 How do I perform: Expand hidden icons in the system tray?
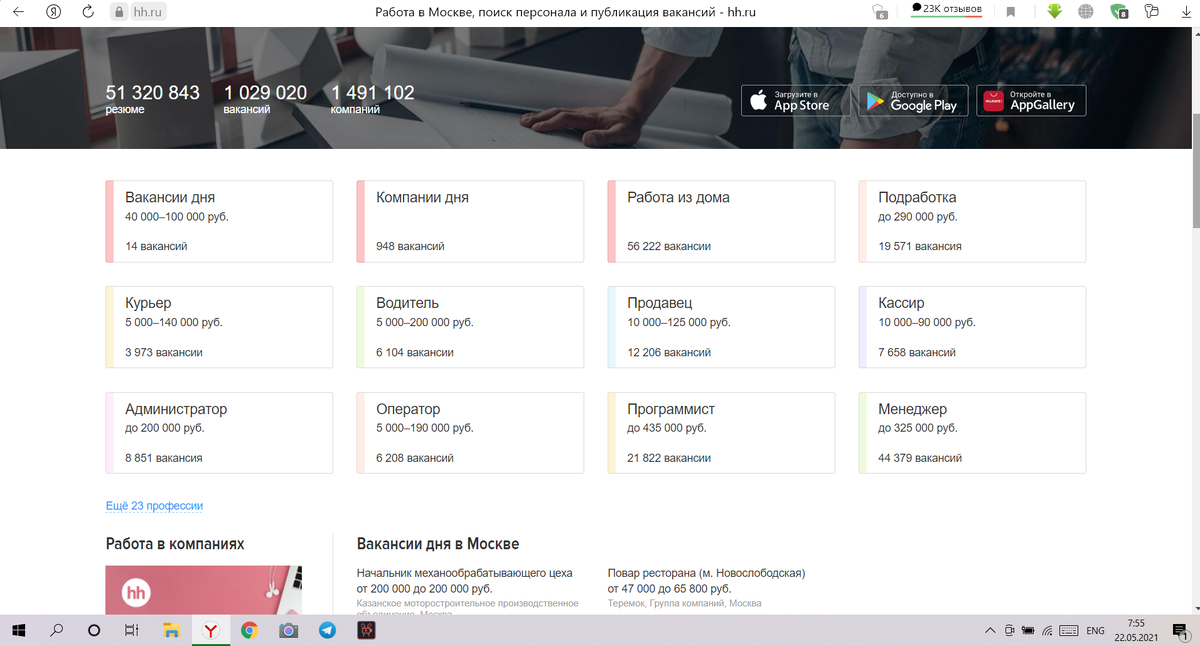point(991,630)
